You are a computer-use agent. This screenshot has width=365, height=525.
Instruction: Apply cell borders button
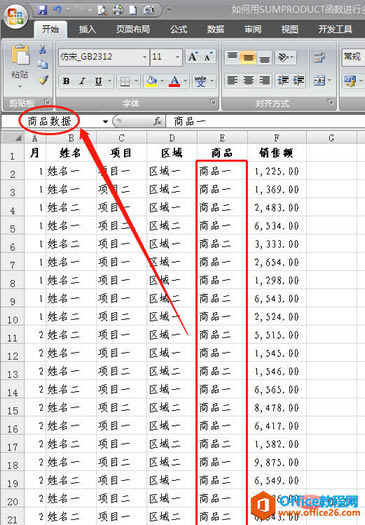(x=125, y=81)
